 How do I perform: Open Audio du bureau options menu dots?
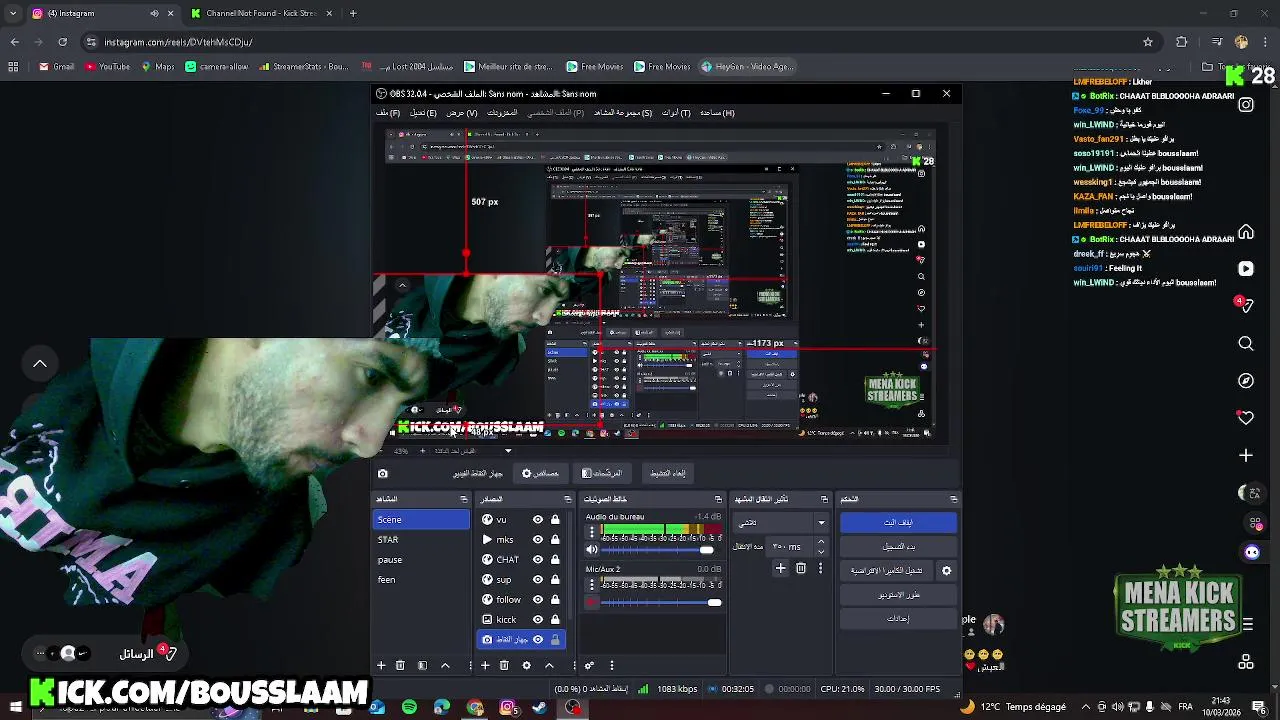coord(592,531)
